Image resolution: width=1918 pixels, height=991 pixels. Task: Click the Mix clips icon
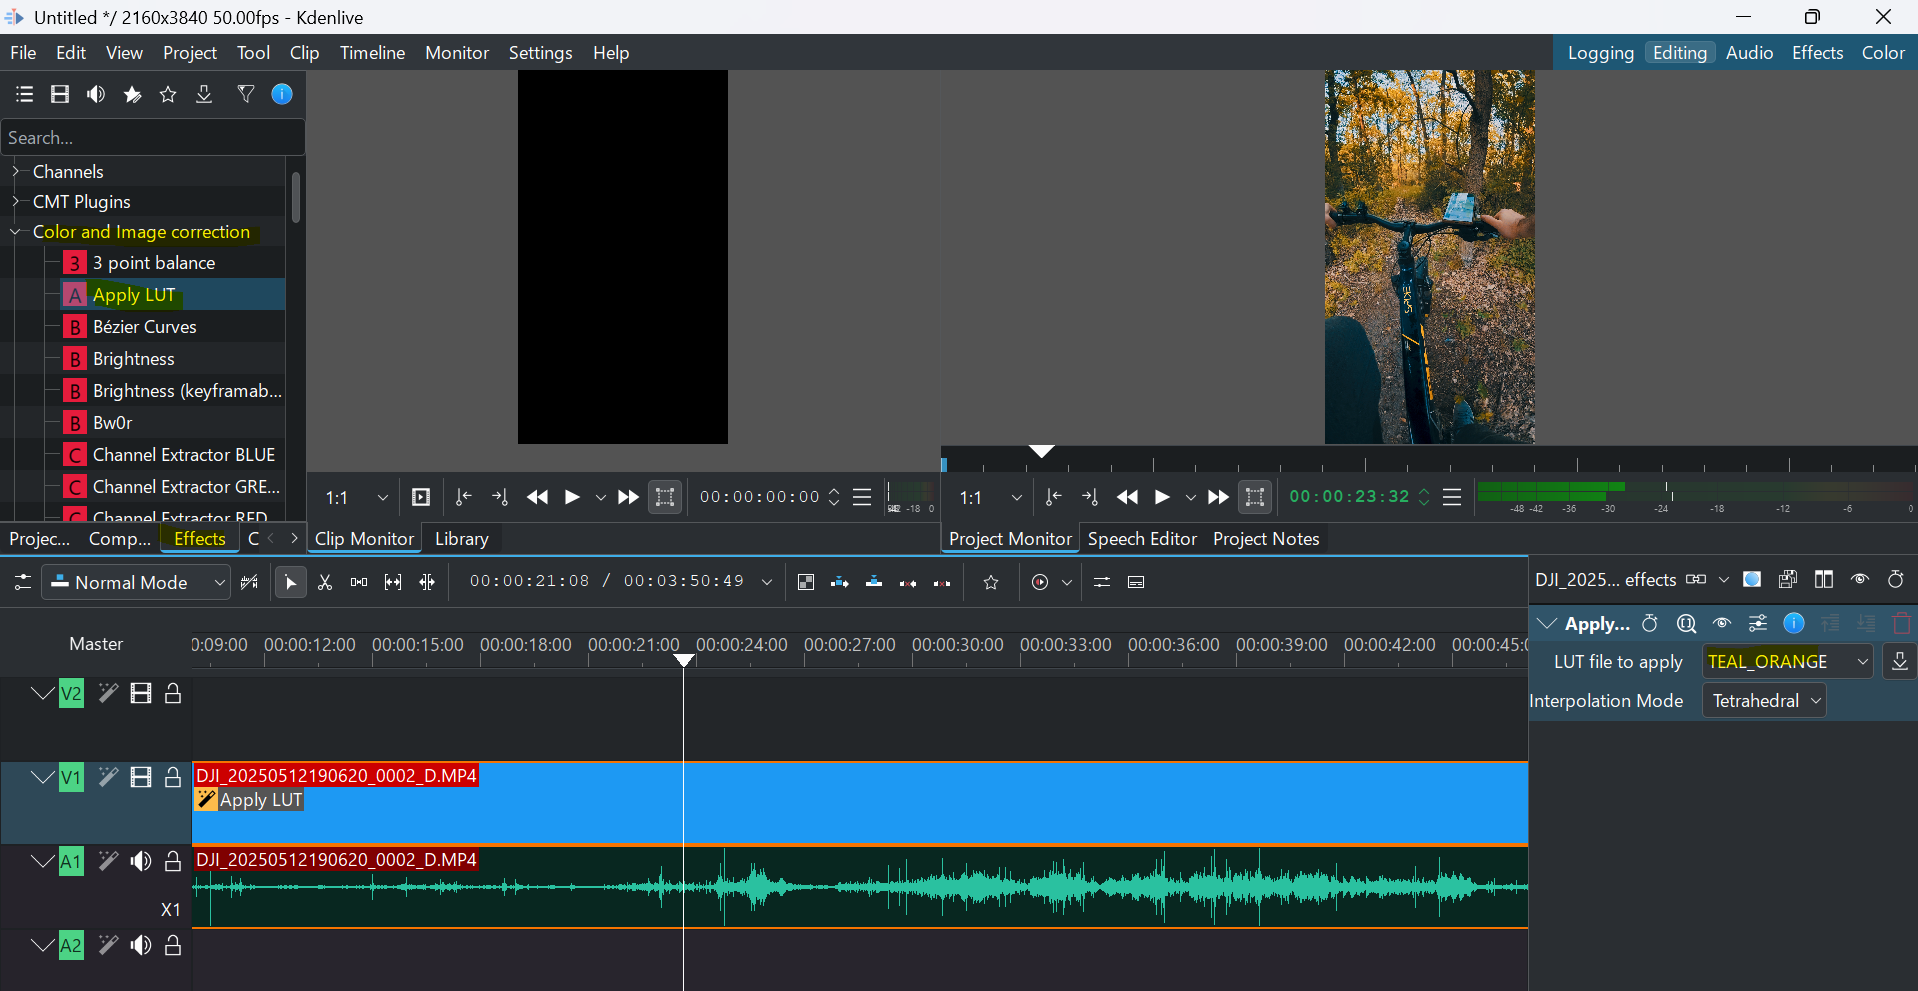806,582
